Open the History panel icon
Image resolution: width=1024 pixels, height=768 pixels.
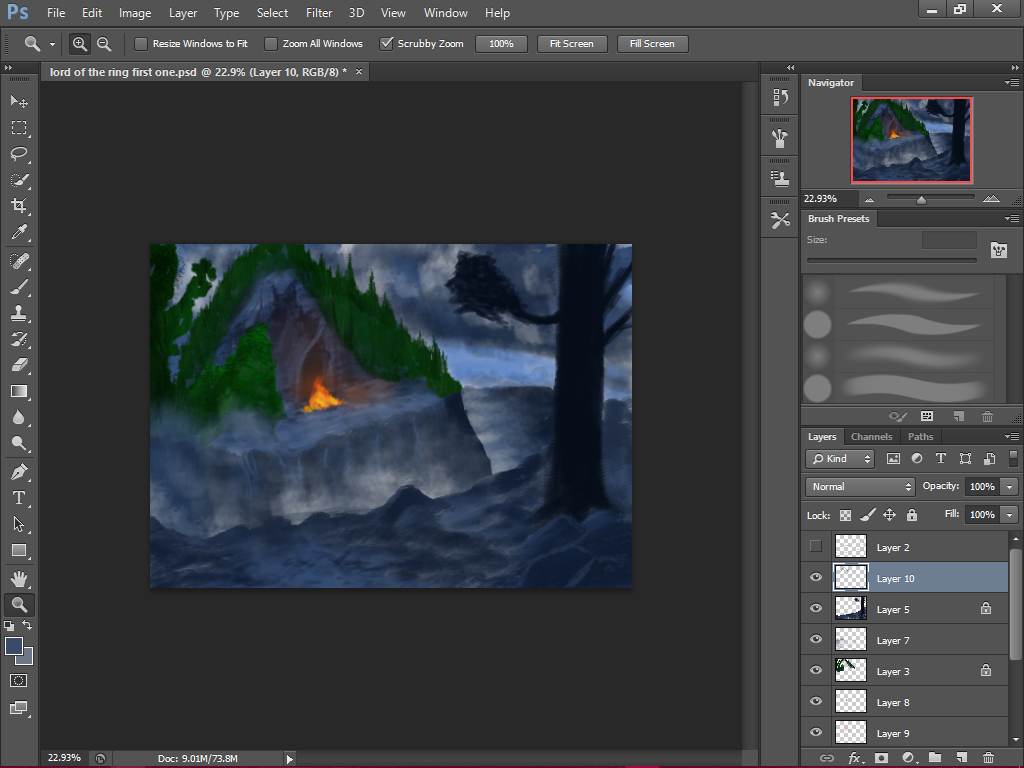[x=780, y=98]
